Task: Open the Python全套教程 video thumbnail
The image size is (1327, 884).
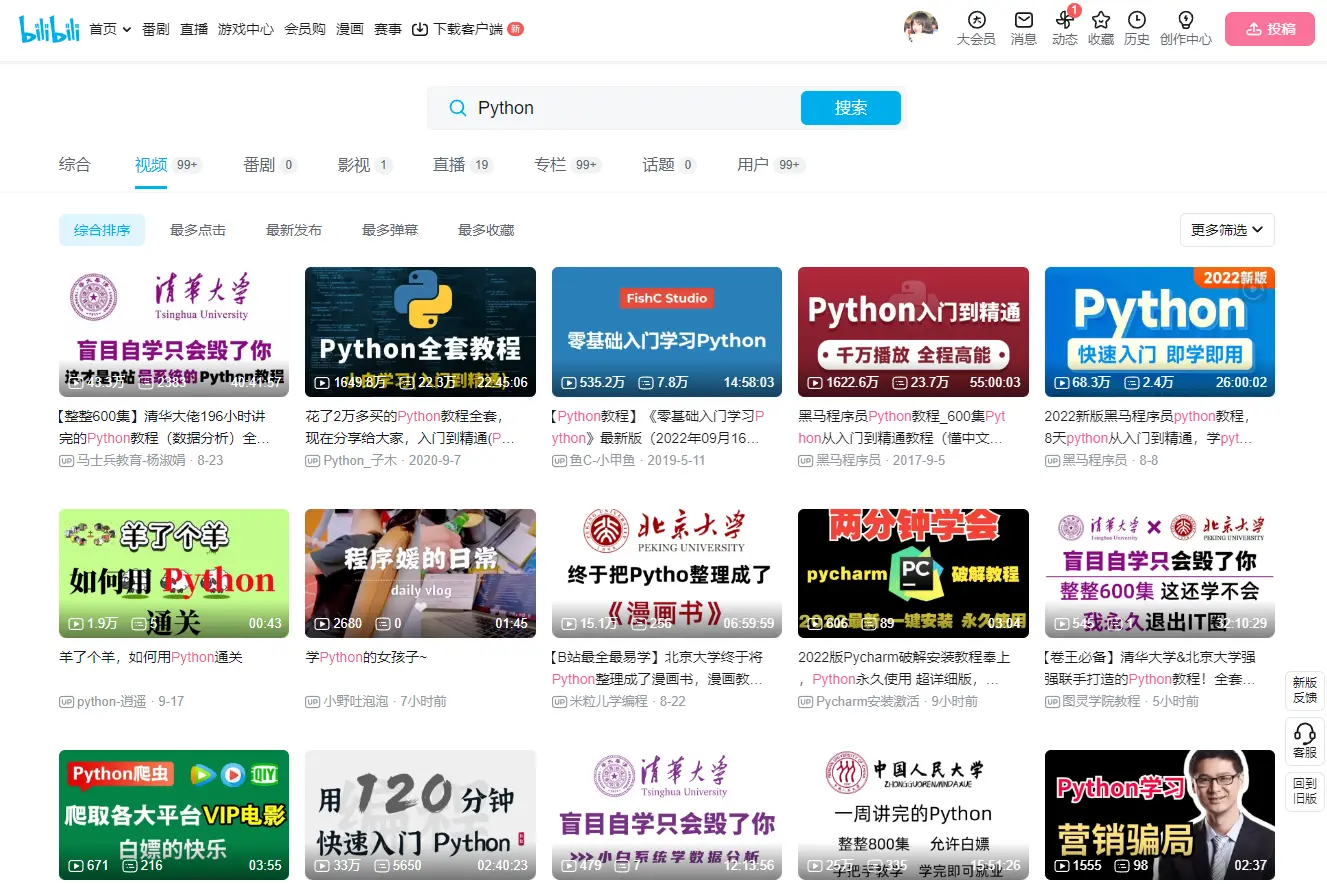Action: [420, 332]
